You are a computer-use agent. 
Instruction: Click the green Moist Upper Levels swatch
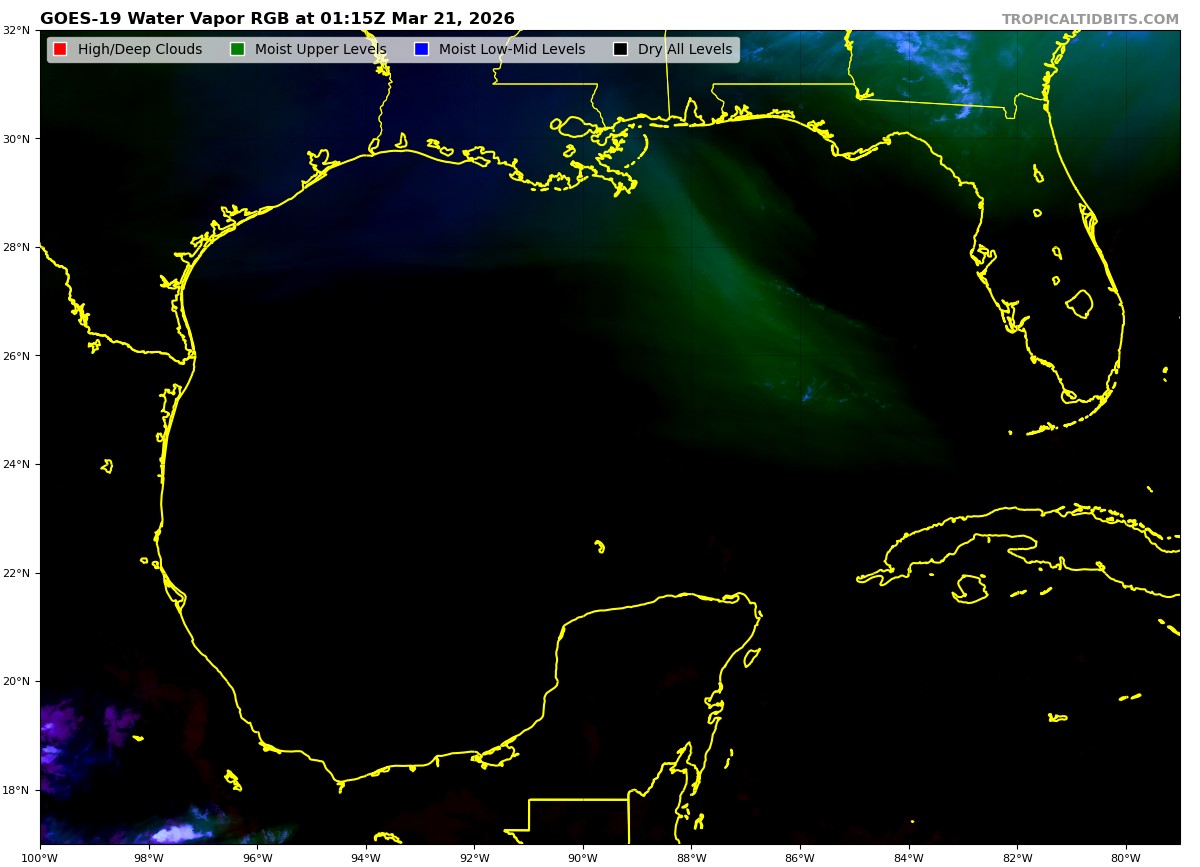tap(237, 49)
